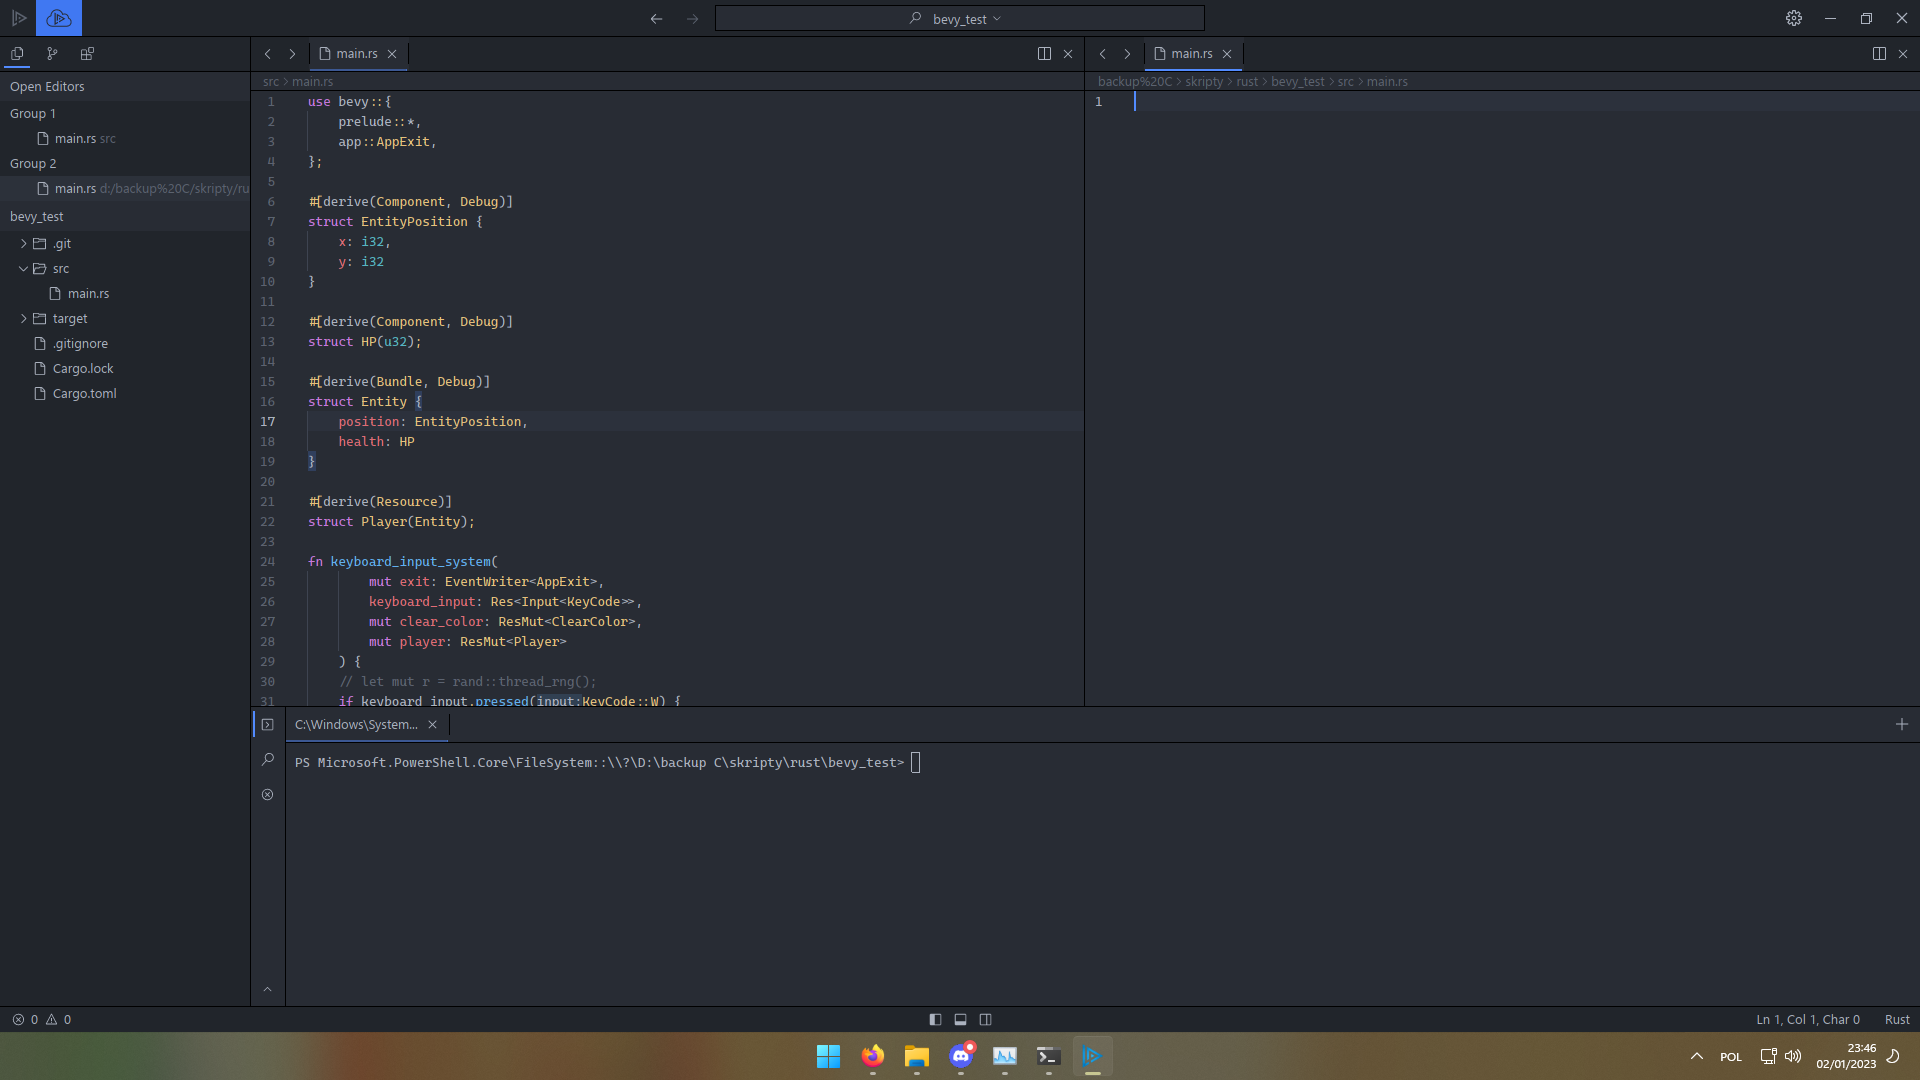Screen dimensions: 1920x1080
Task: Select the terminal icon in the panel sidebar
Action: click(x=267, y=724)
